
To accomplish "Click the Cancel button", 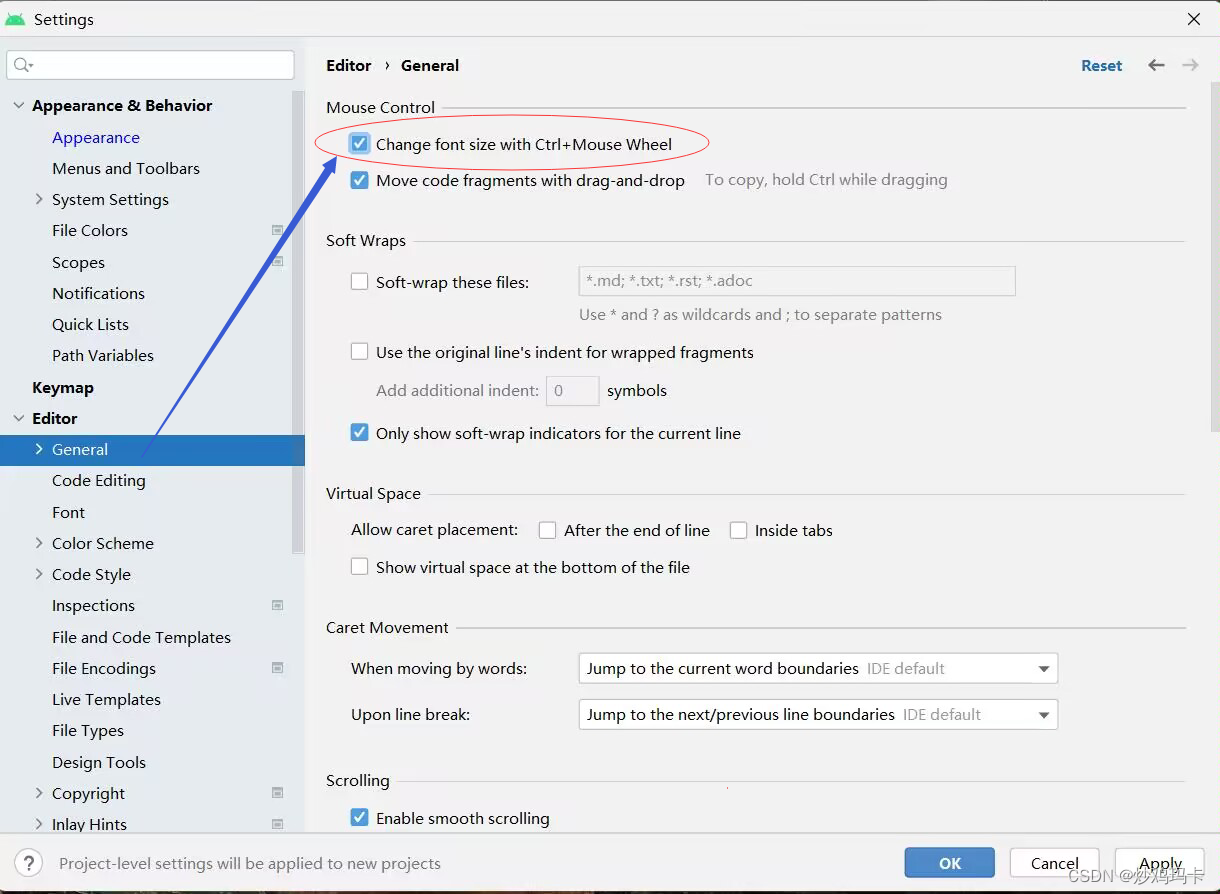I will [1055, 863].
